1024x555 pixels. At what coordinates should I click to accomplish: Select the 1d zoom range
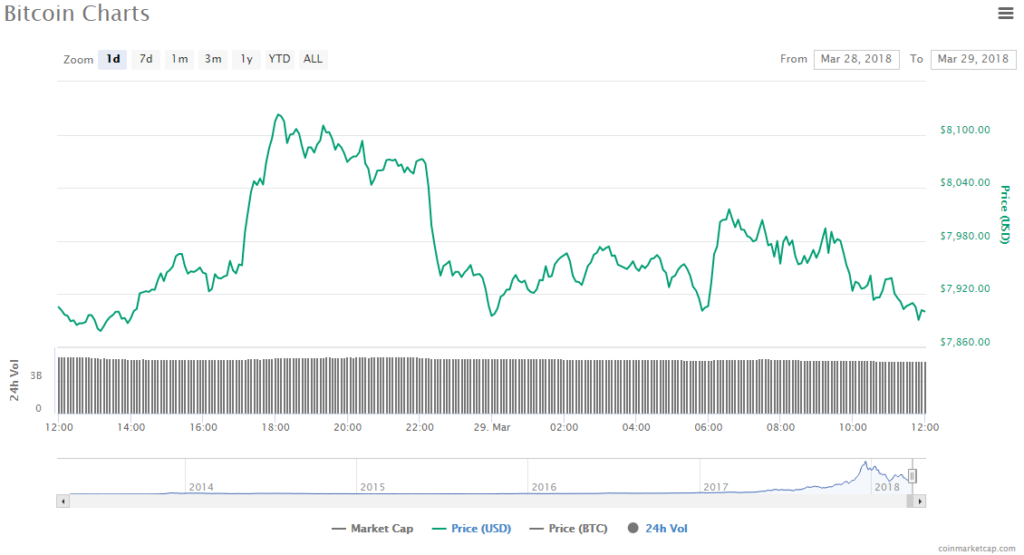[112, 59]
